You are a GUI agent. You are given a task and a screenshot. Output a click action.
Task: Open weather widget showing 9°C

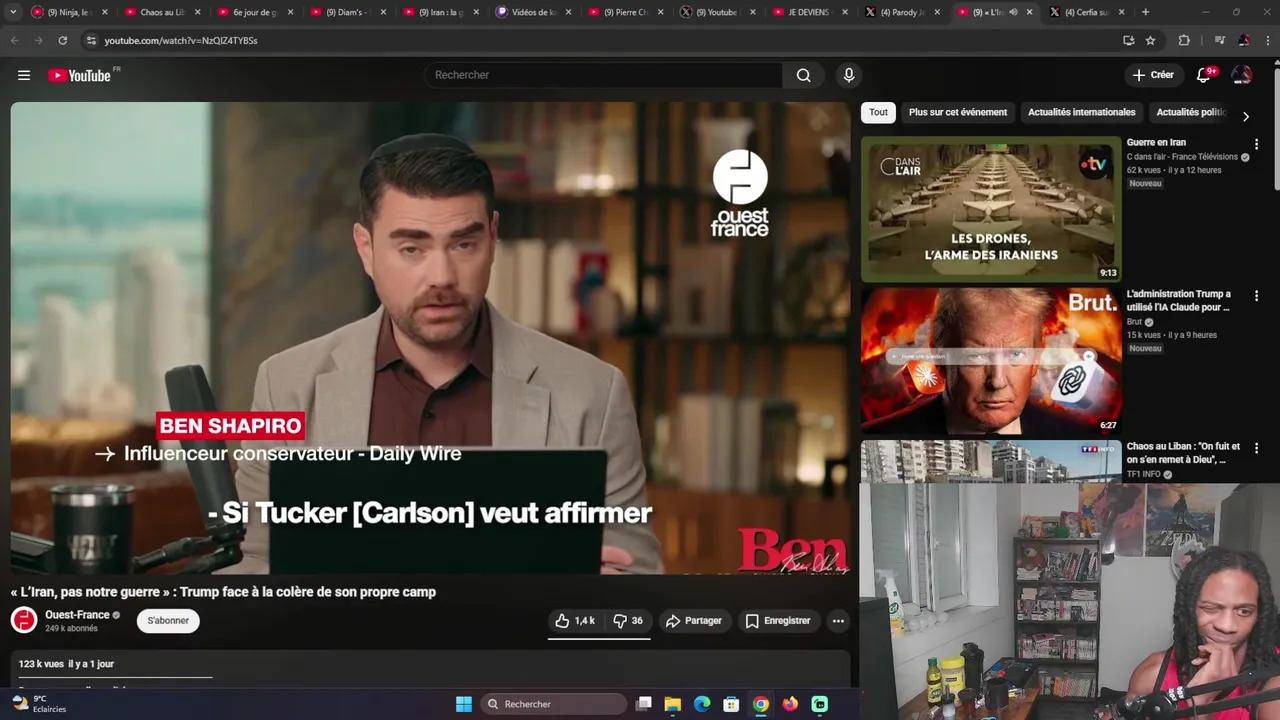tap(40, 704)
